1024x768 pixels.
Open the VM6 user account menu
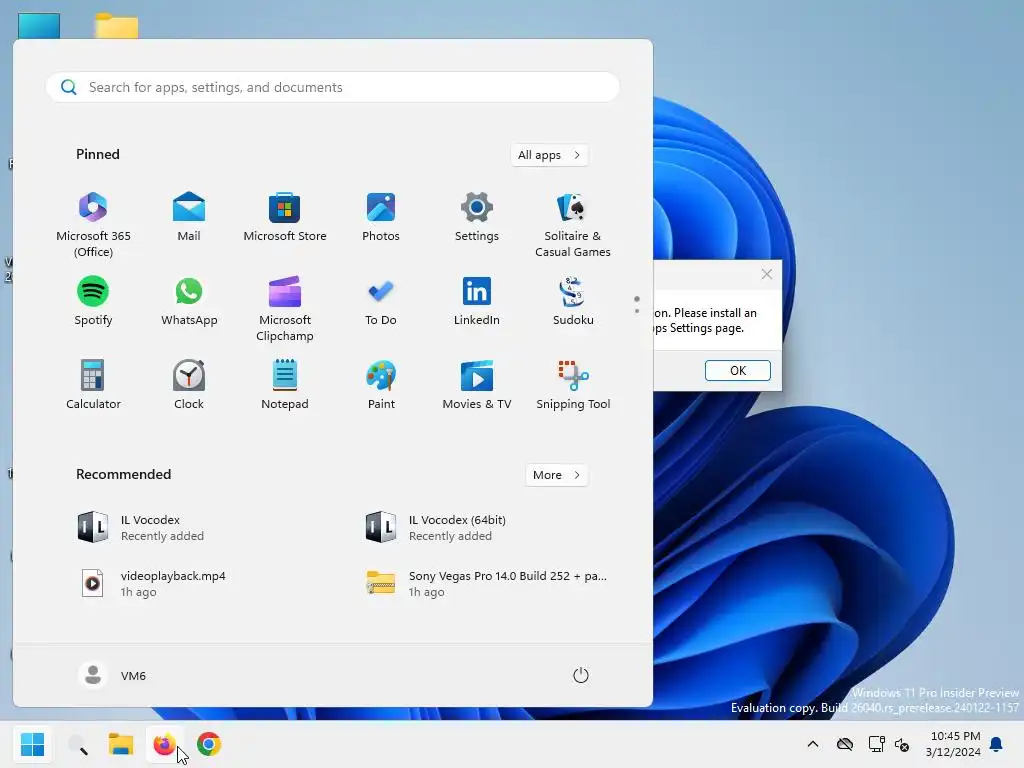(x=112, y=675)
